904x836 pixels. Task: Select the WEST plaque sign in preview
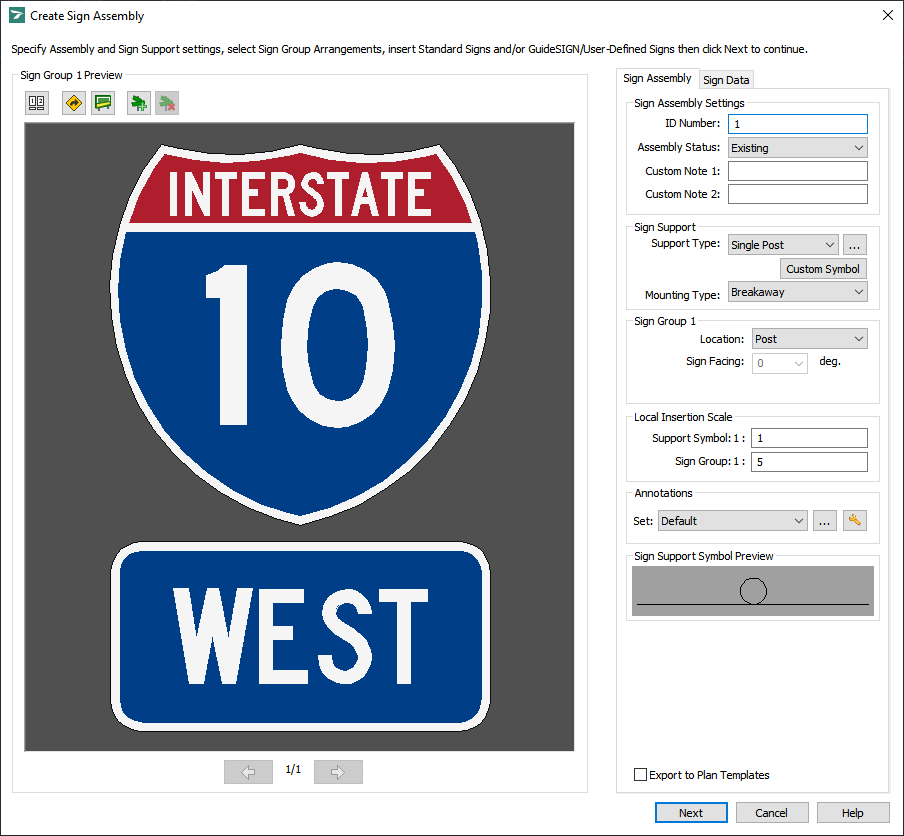click(300, 637)
